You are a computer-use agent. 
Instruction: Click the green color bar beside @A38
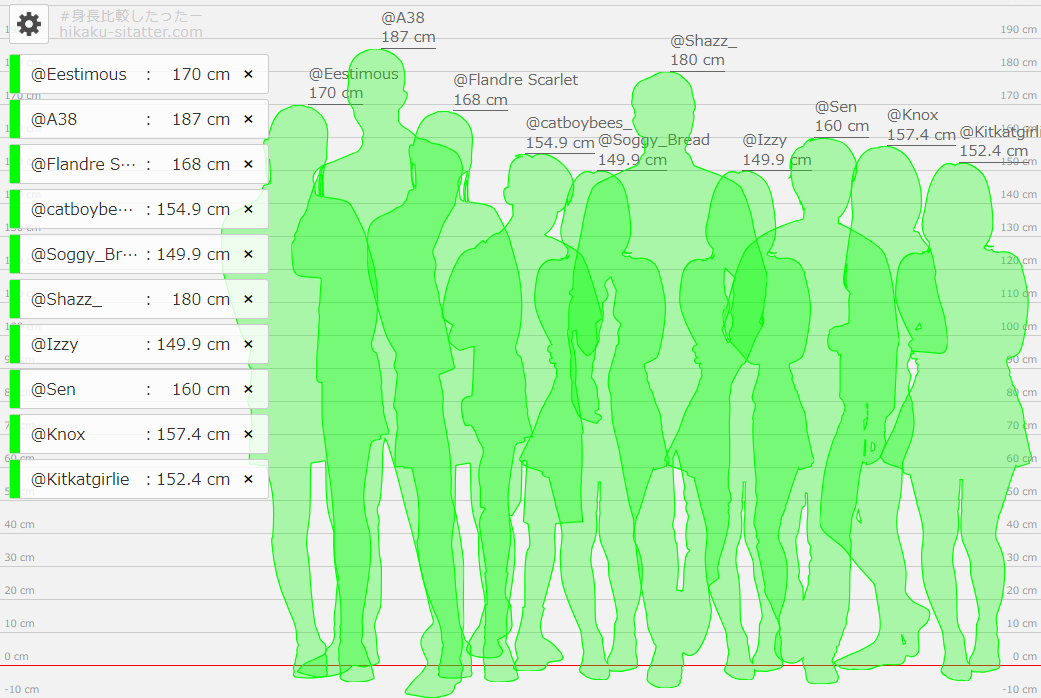pos(15,120)
